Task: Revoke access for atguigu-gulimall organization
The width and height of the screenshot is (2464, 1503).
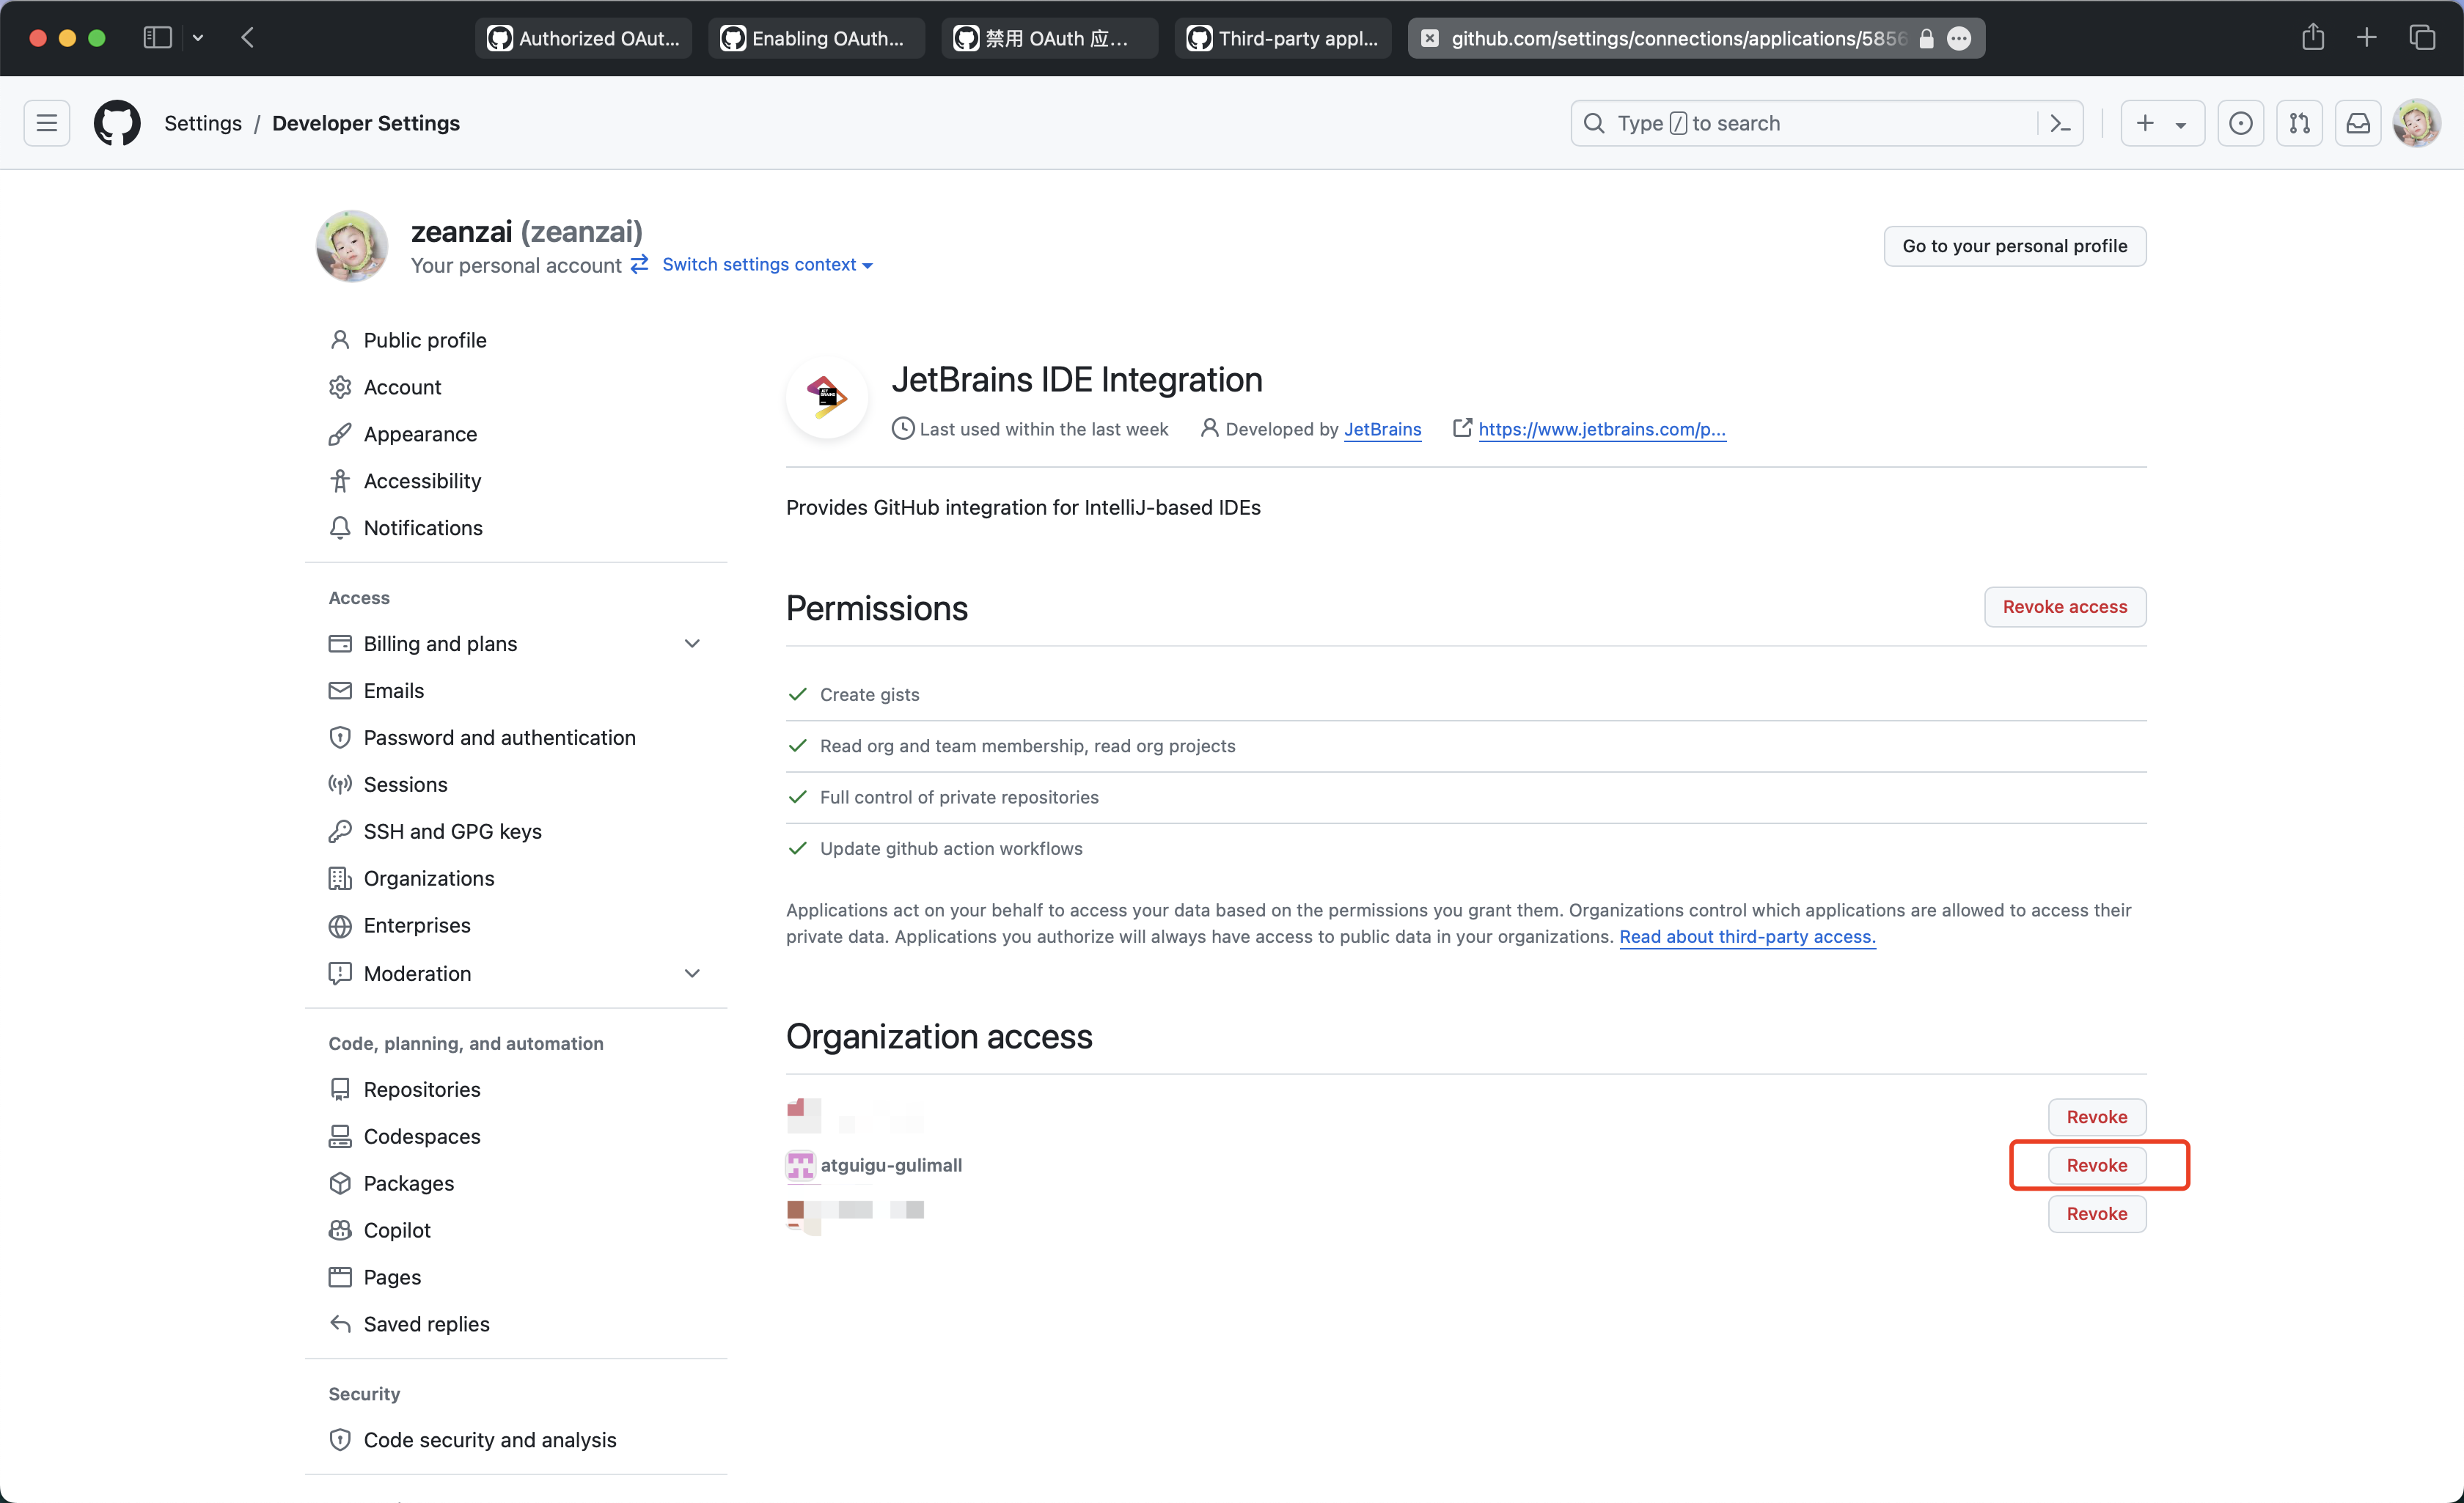Action: (2096, 1164)
